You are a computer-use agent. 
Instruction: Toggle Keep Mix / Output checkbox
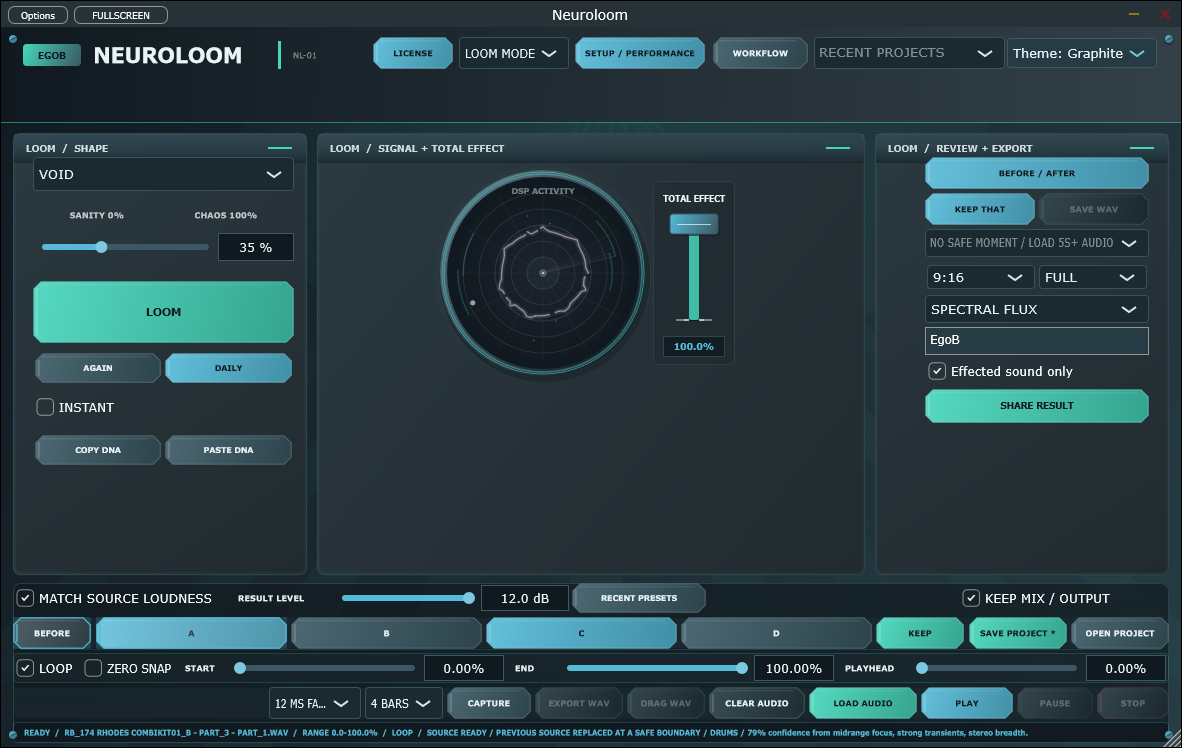[971, 598]
